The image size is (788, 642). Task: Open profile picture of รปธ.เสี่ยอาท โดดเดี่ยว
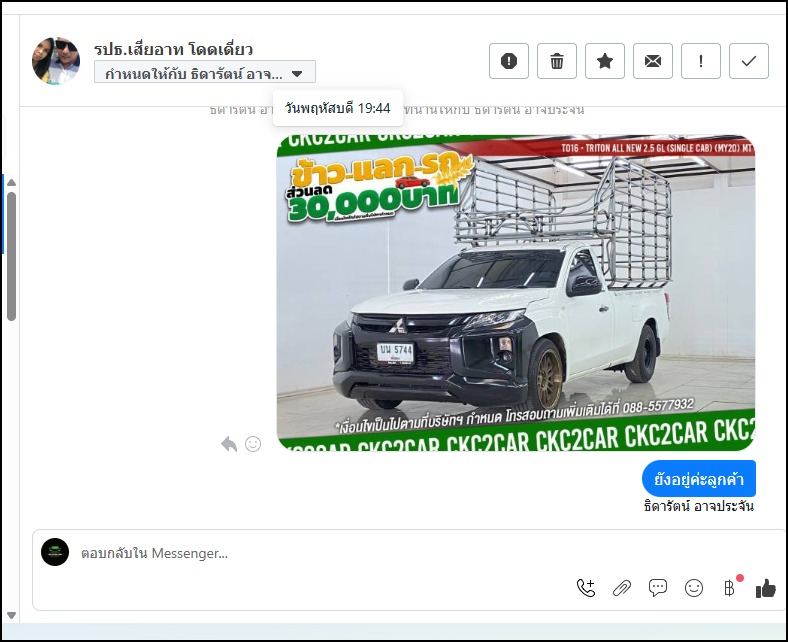(56, 60)
